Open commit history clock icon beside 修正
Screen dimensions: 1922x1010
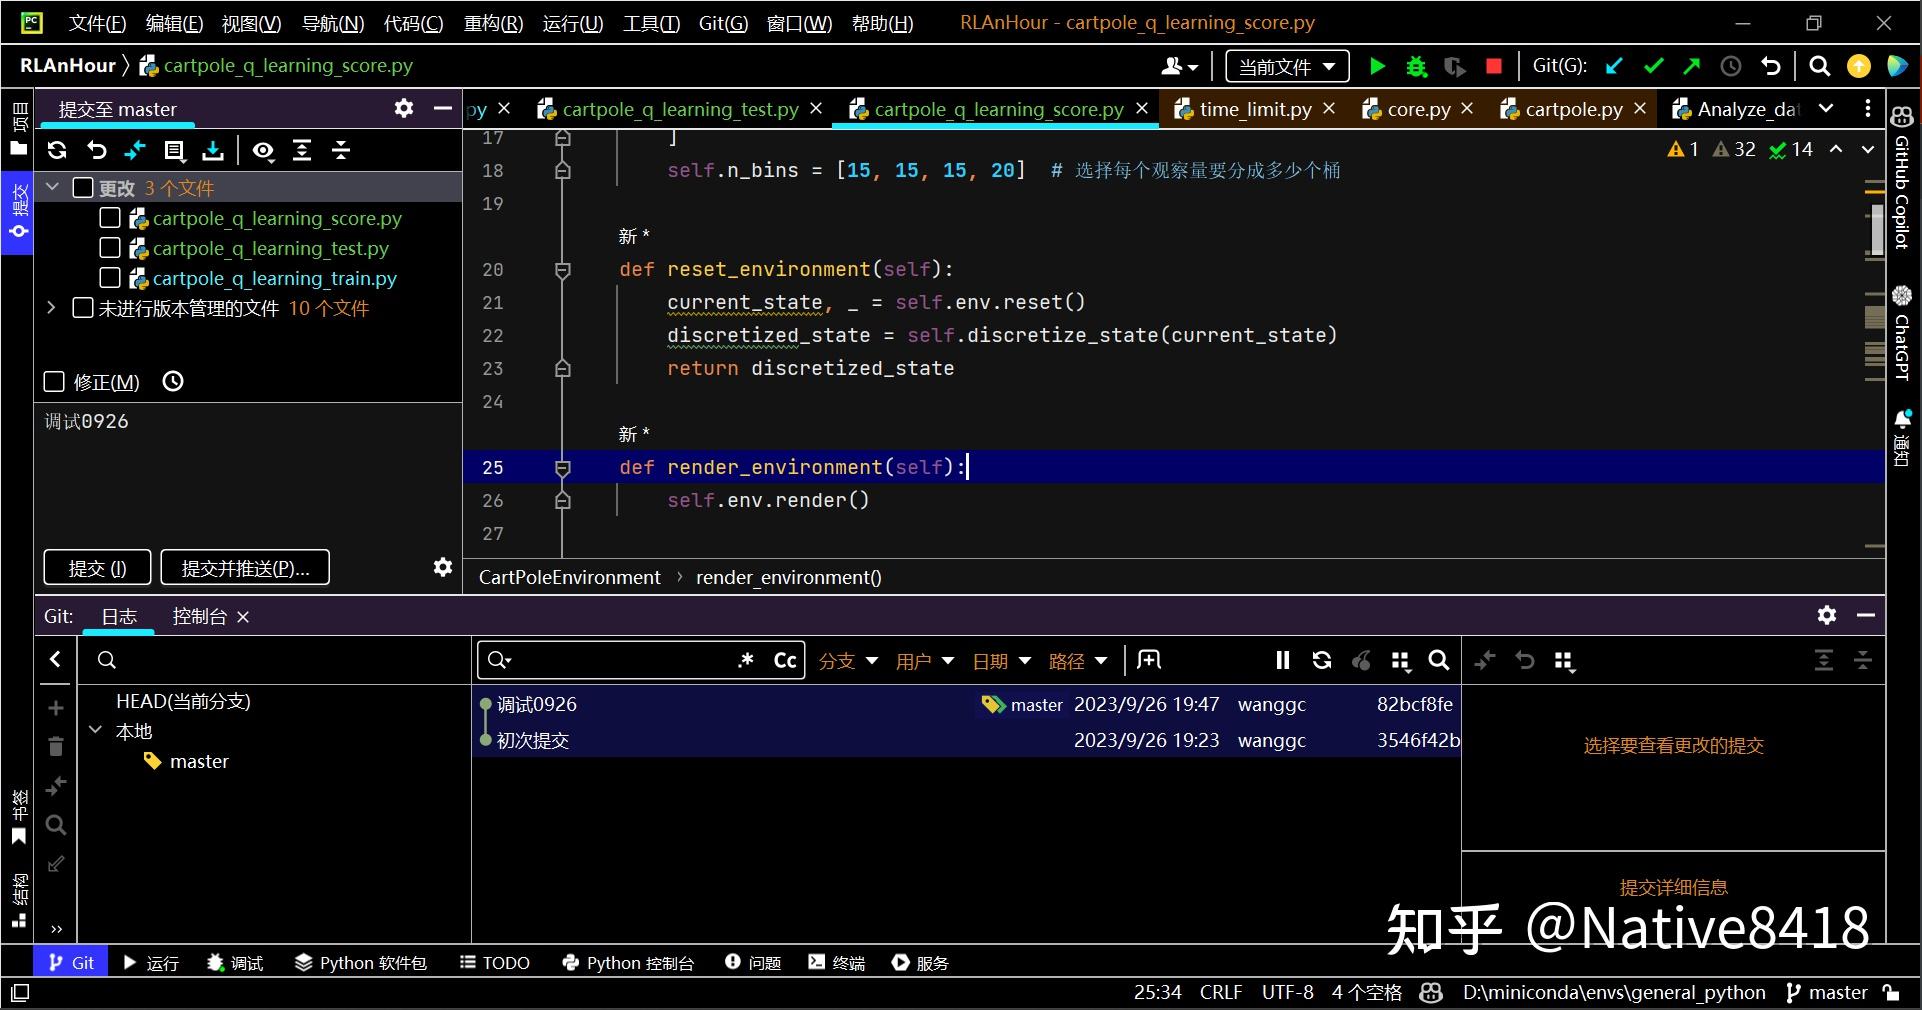pyautogui.click(x=173, y=381)
